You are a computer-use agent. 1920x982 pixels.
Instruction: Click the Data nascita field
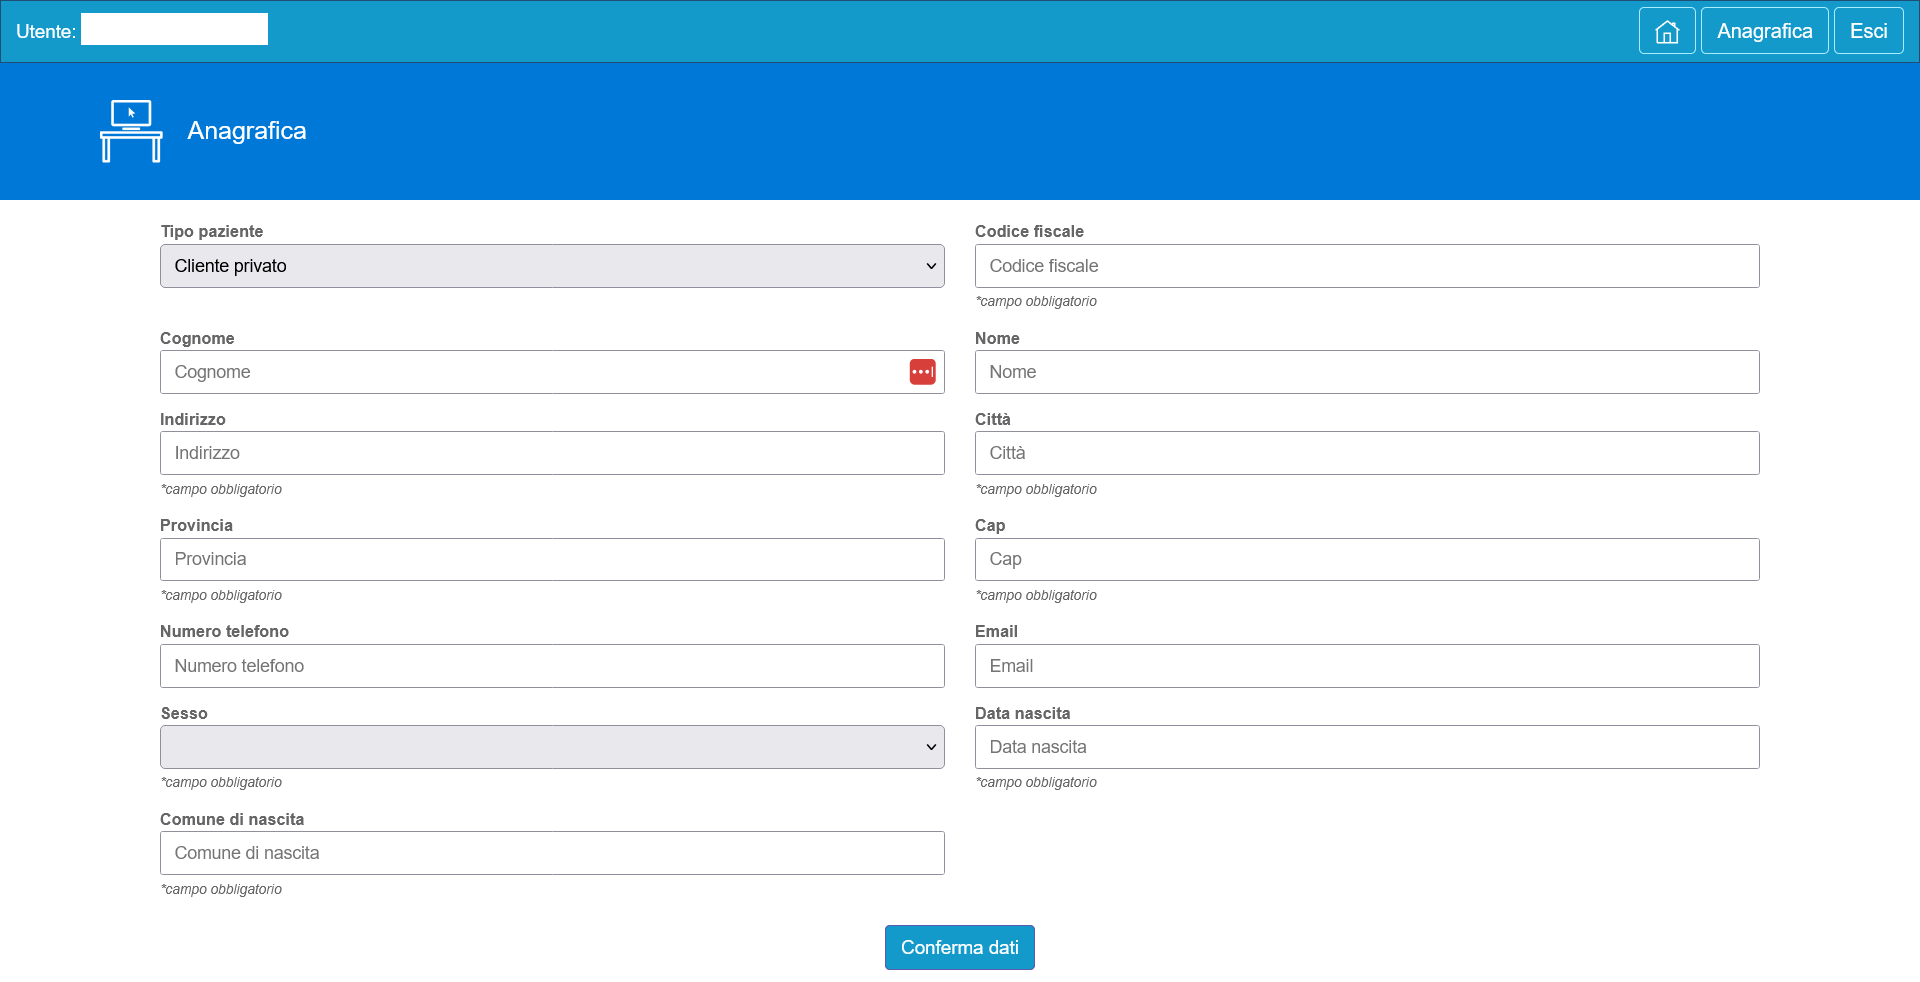coord(1366,747)
